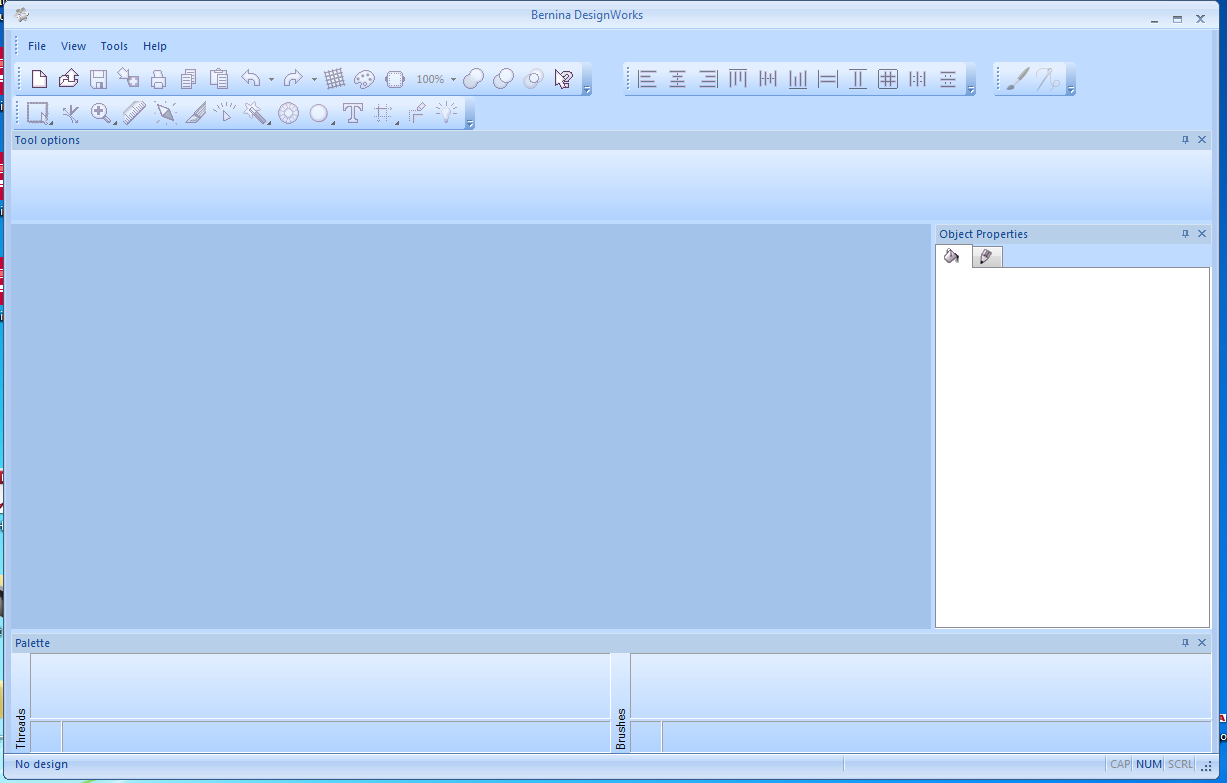
Task: Click the vertical Threads palette label
Action: [21, 729]
